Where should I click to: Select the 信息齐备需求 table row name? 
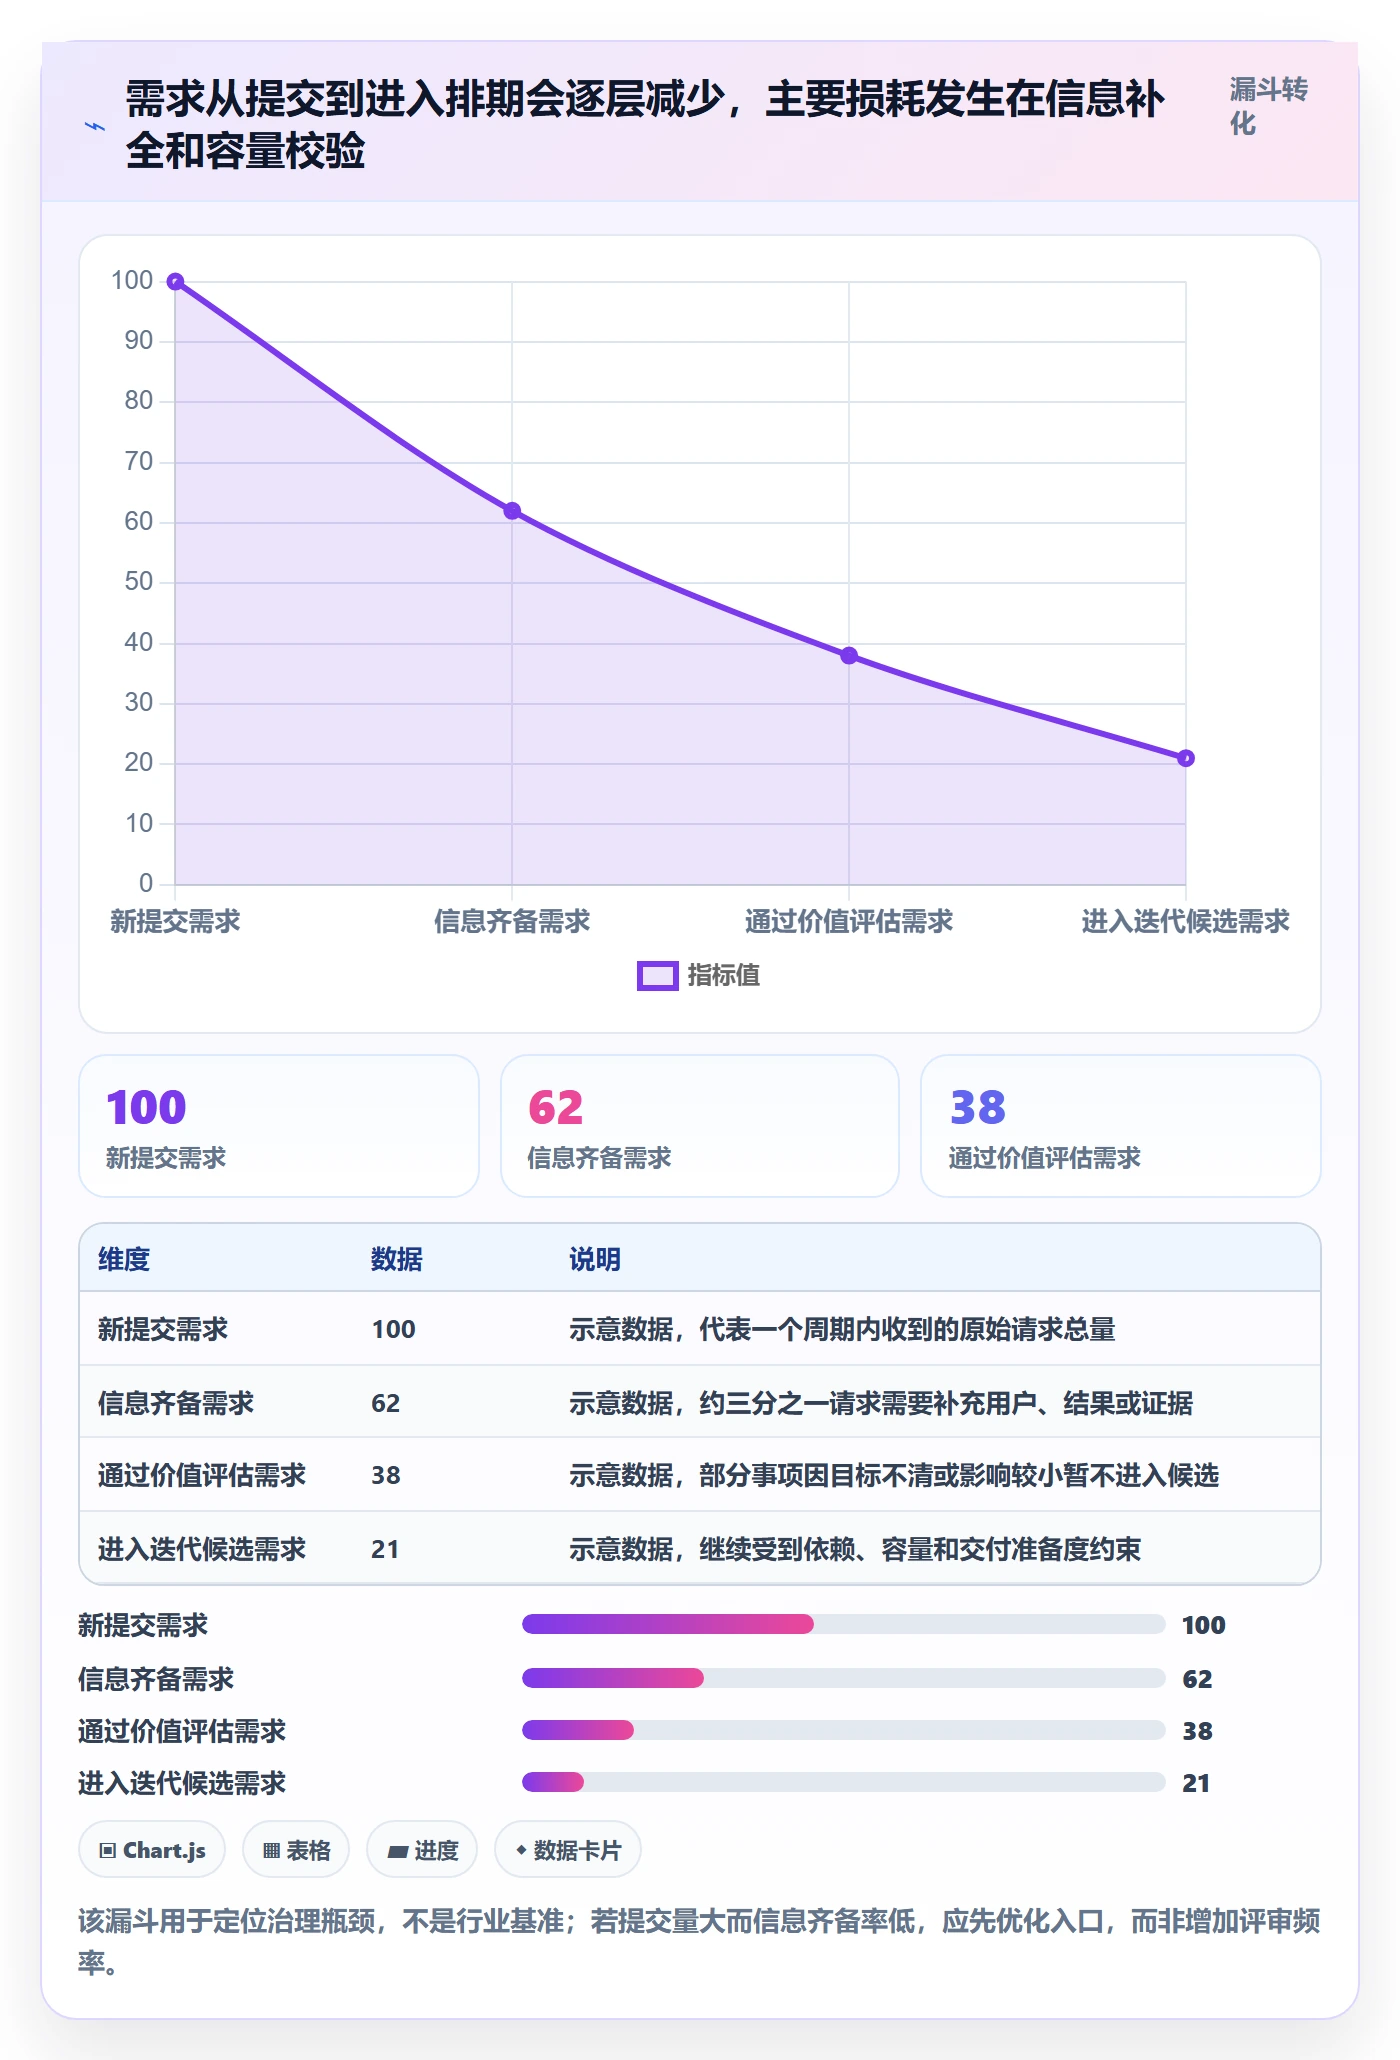pos(176,1403)
